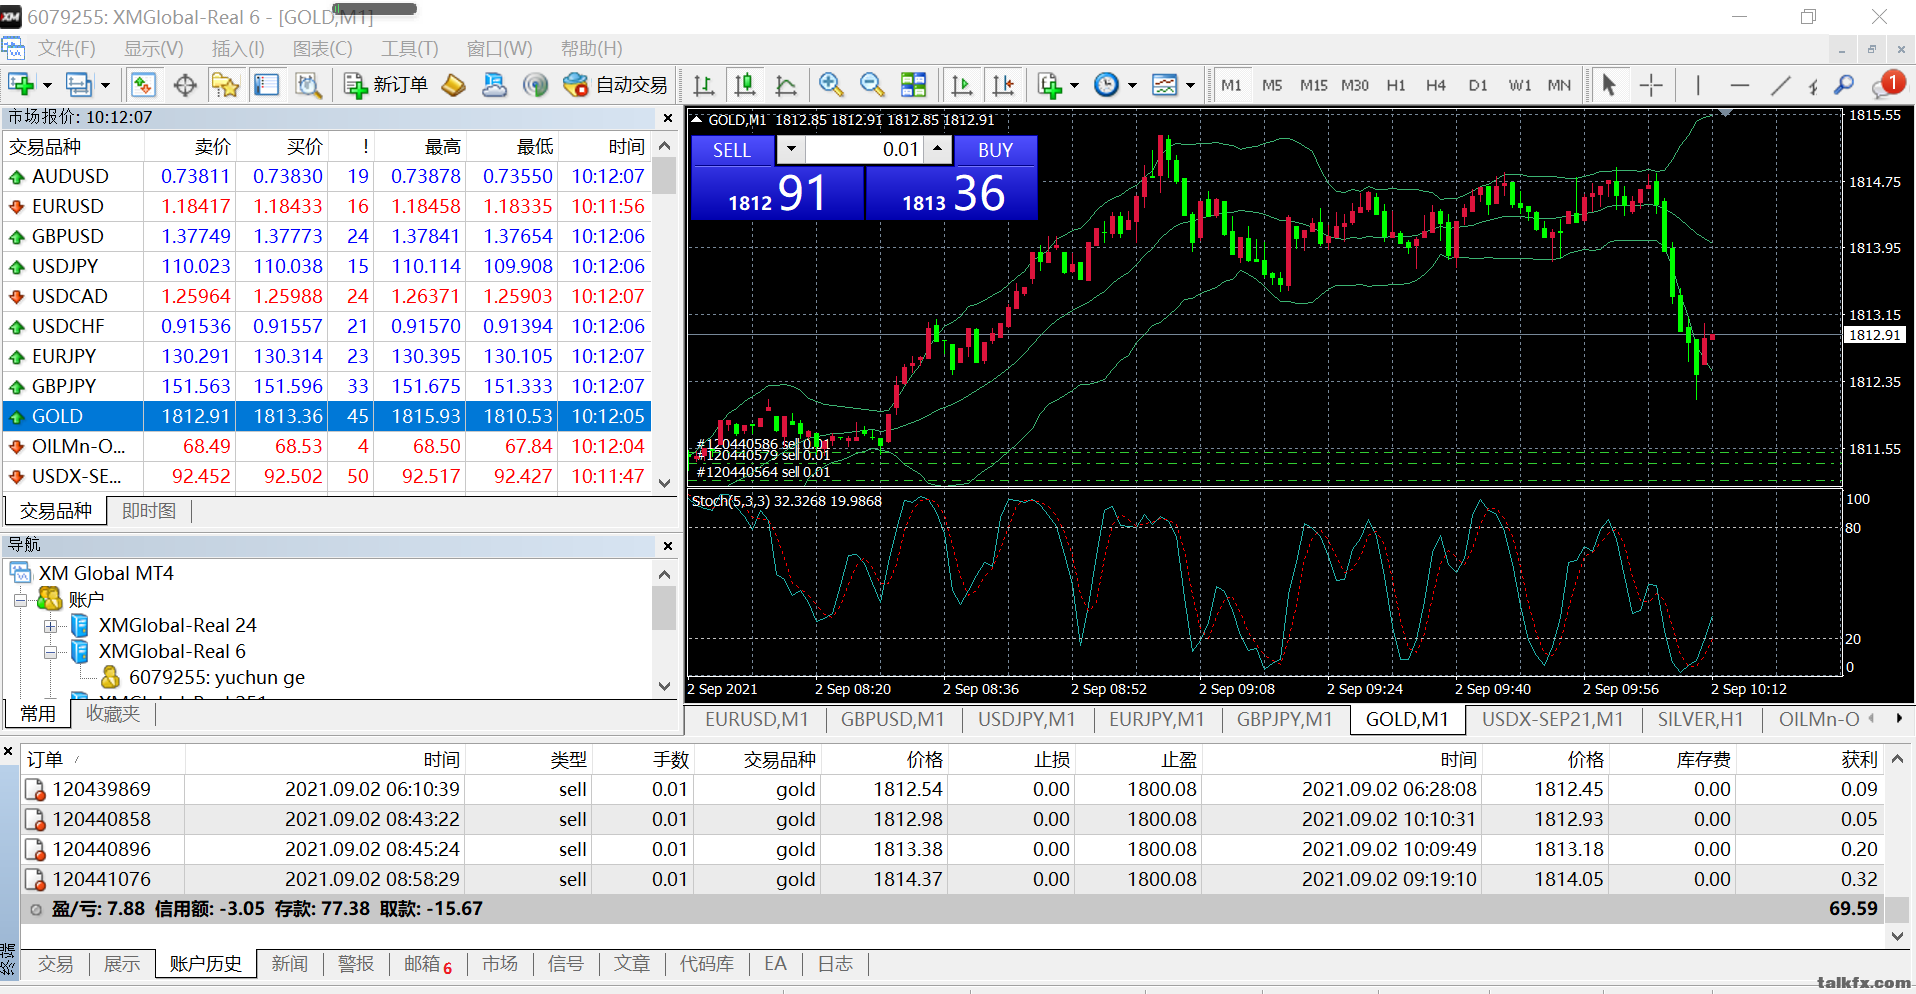Open the Strategy Tester icon
The width and height of the screenshot is (1916, 994).
[x=308, y=85]
